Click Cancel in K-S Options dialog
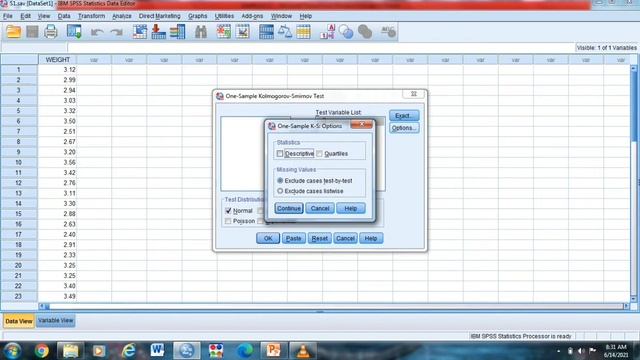The height and width of the screenshot is (360, 640). click(320, 209)
